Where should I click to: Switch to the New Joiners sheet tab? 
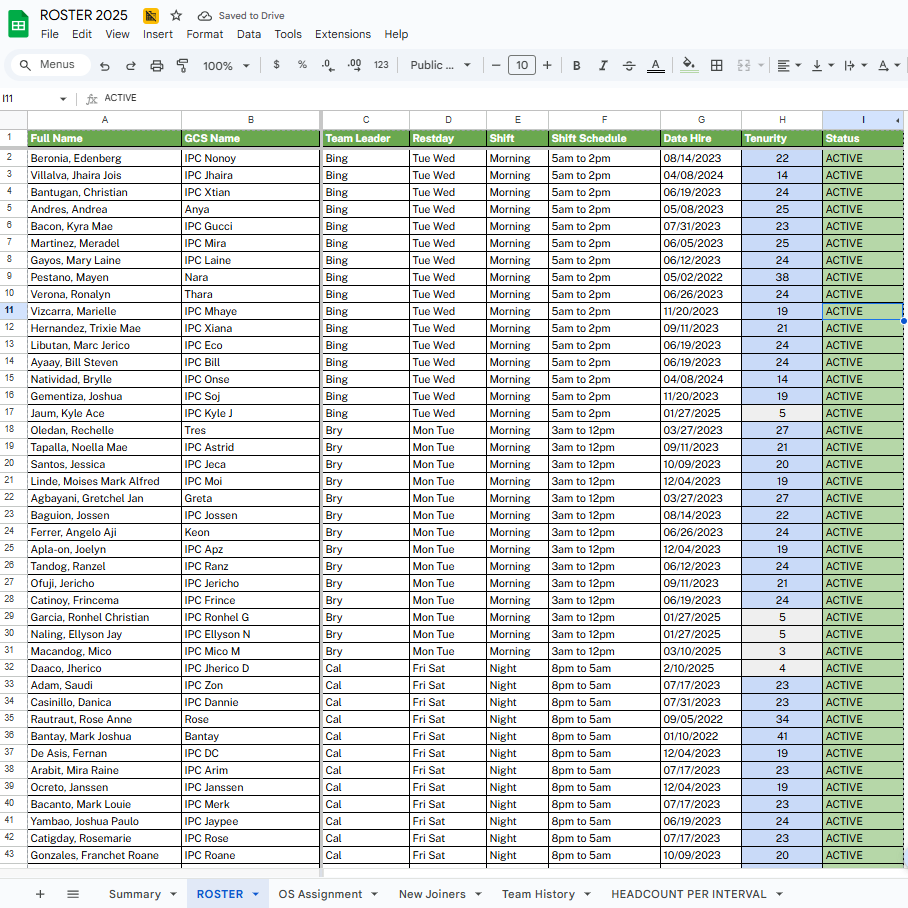tap(432, 894)
